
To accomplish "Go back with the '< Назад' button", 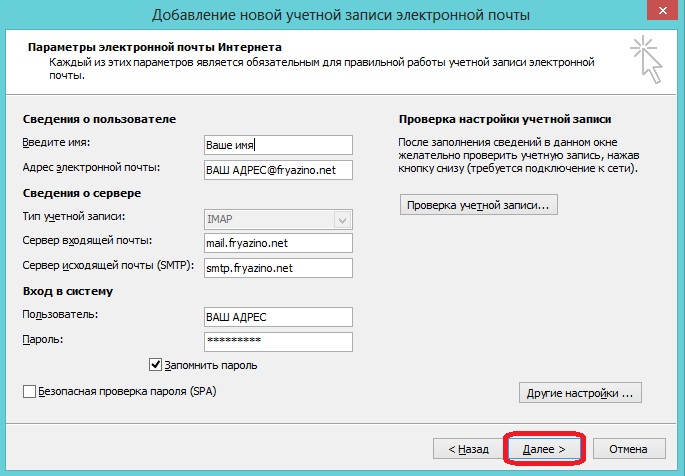I will (x=468, y=449).
